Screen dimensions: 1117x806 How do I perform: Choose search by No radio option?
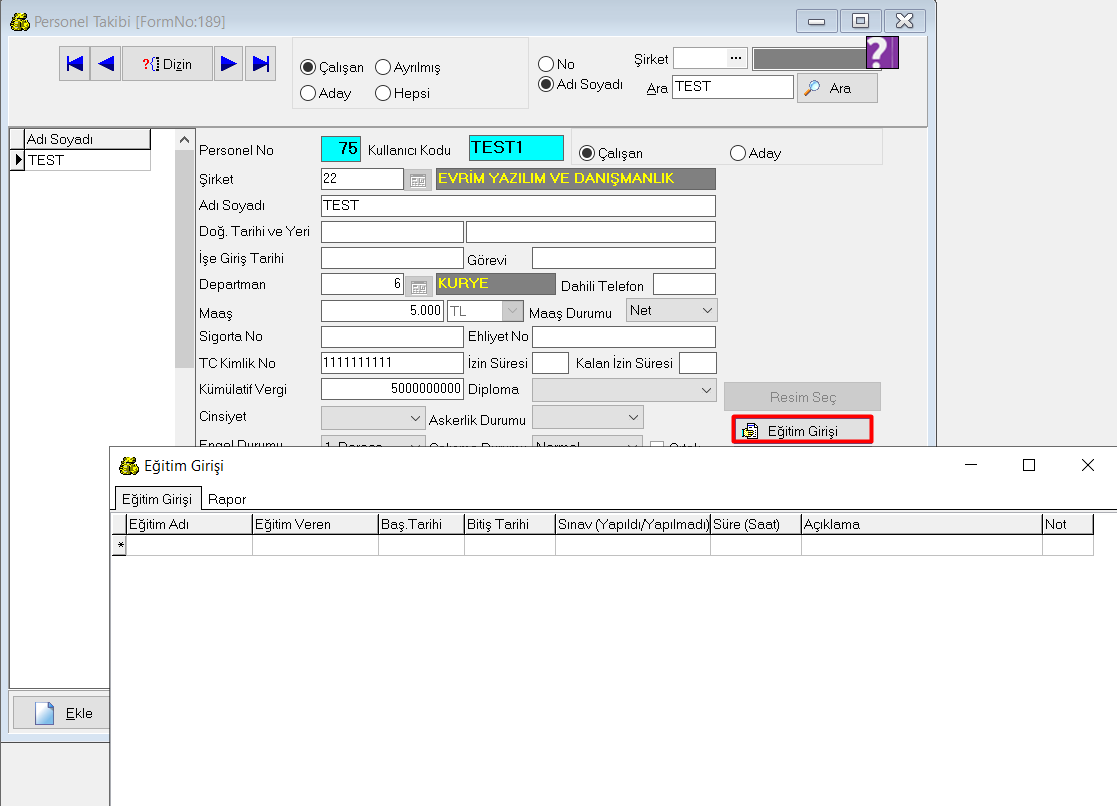546,64
